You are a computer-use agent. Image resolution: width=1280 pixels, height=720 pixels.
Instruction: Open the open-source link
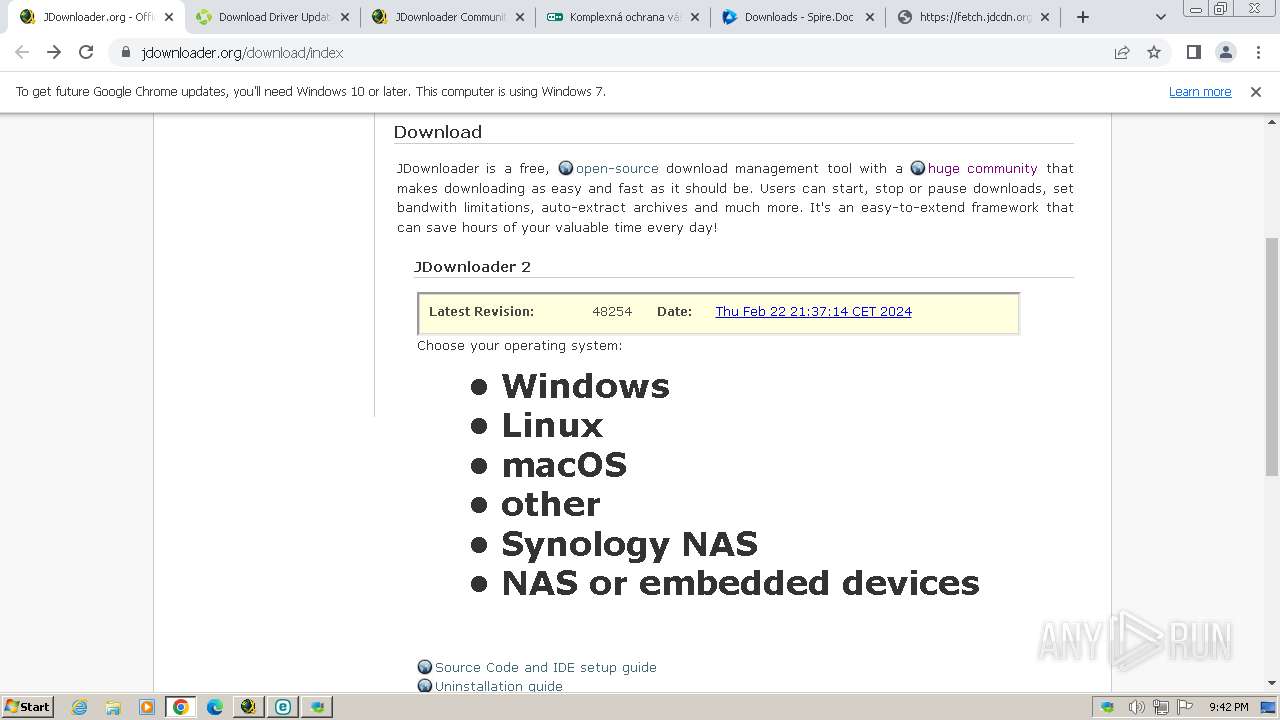(x=616, y=168)
